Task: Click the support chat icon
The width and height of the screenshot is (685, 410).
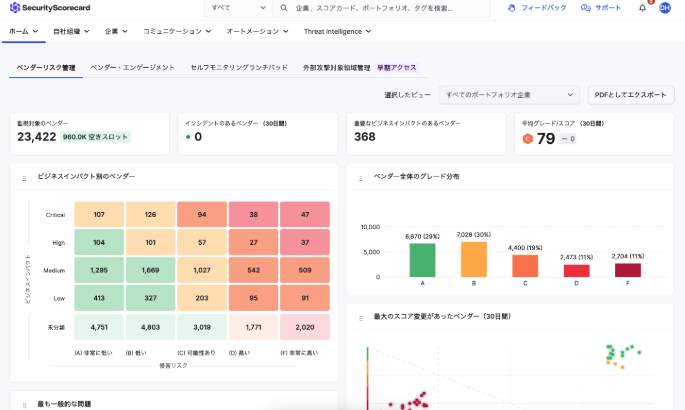Action: [x=586, y=8]
